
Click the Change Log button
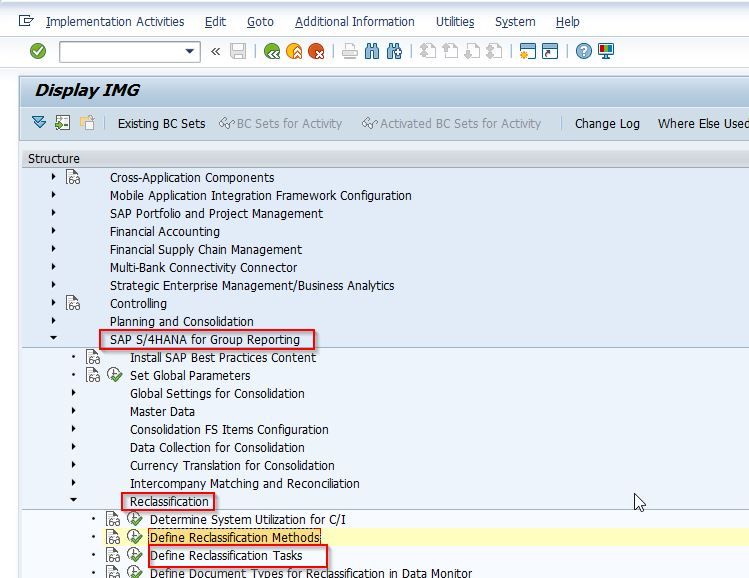pyautogui.click(x=607, y=124)
